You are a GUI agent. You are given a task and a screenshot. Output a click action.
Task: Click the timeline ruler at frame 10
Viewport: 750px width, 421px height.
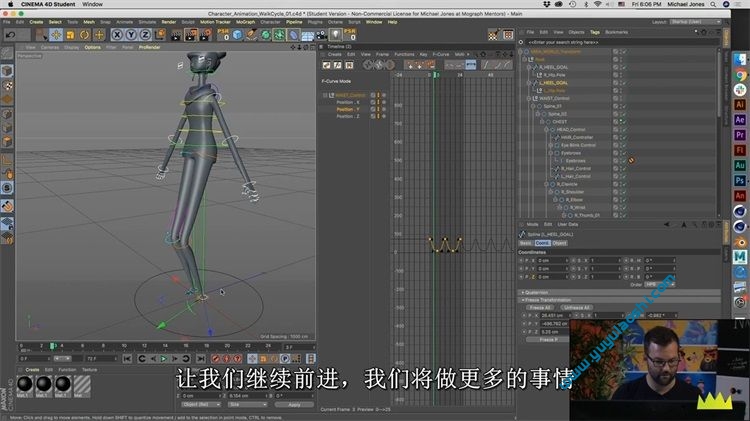click(124, 345)
